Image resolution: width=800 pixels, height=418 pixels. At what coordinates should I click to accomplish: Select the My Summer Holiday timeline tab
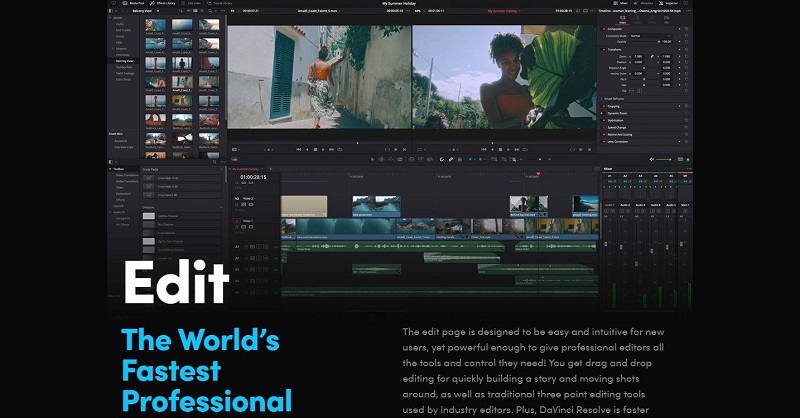pos(245,169)
